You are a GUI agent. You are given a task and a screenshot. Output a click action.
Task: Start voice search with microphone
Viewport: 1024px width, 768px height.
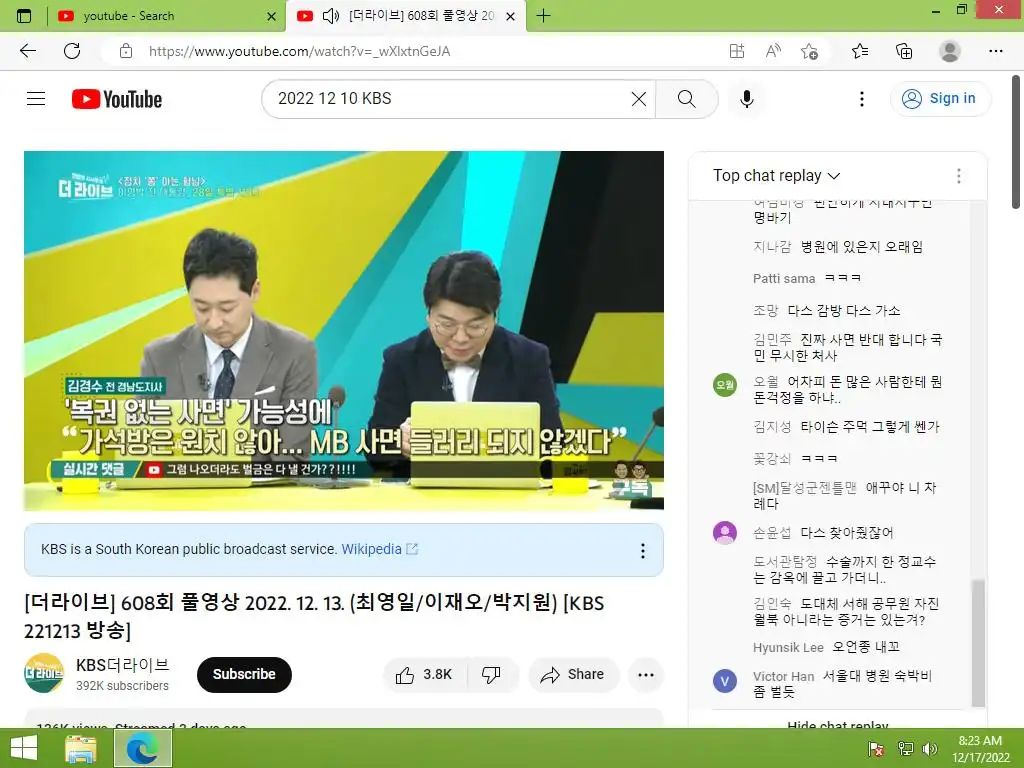point(747,99)
